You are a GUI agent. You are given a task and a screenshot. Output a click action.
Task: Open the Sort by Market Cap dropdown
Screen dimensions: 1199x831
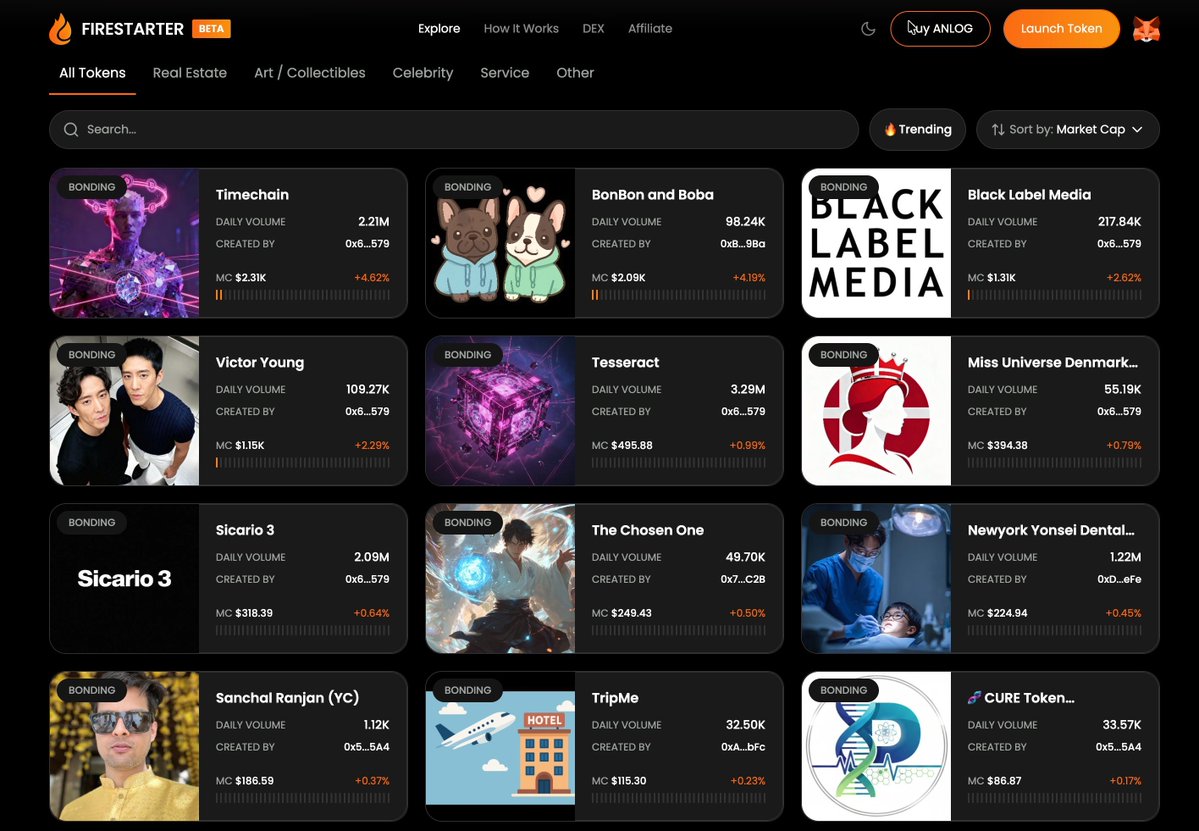[x=1067, y=129]
